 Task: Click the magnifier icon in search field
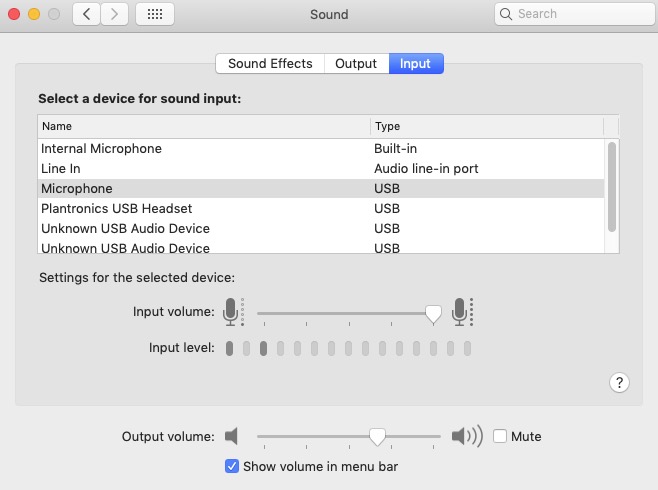click(x=506, y=14)
